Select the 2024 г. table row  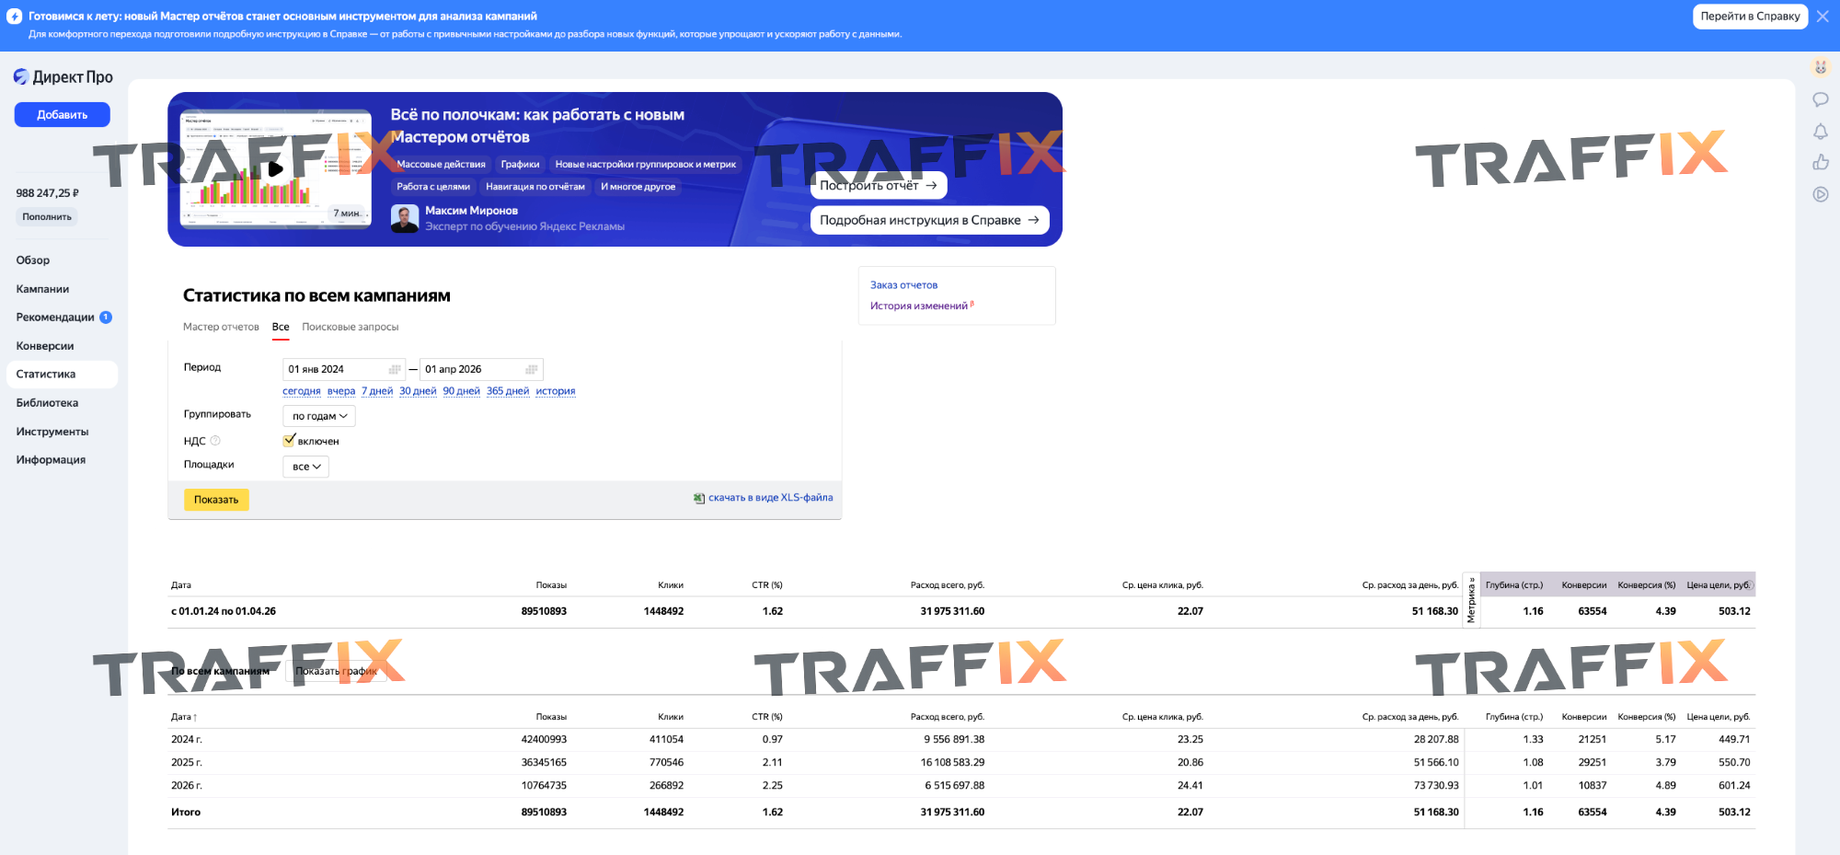tap(961, 739)
